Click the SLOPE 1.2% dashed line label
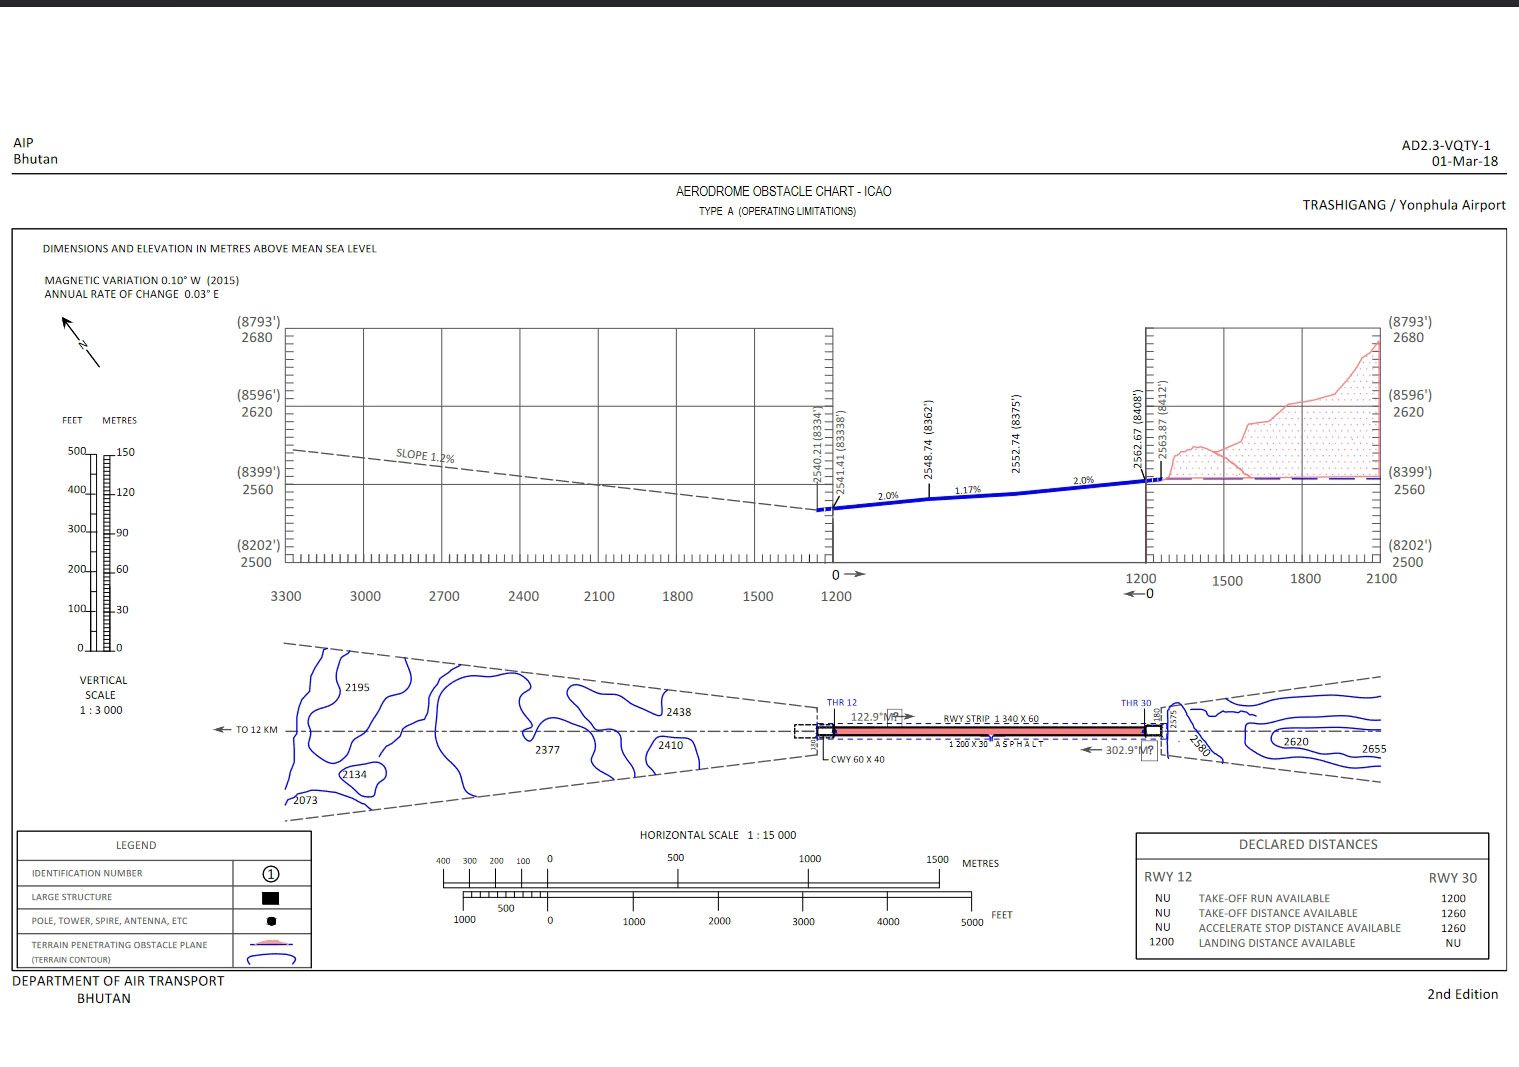The image size is (1519, 1067). (425, 456)
